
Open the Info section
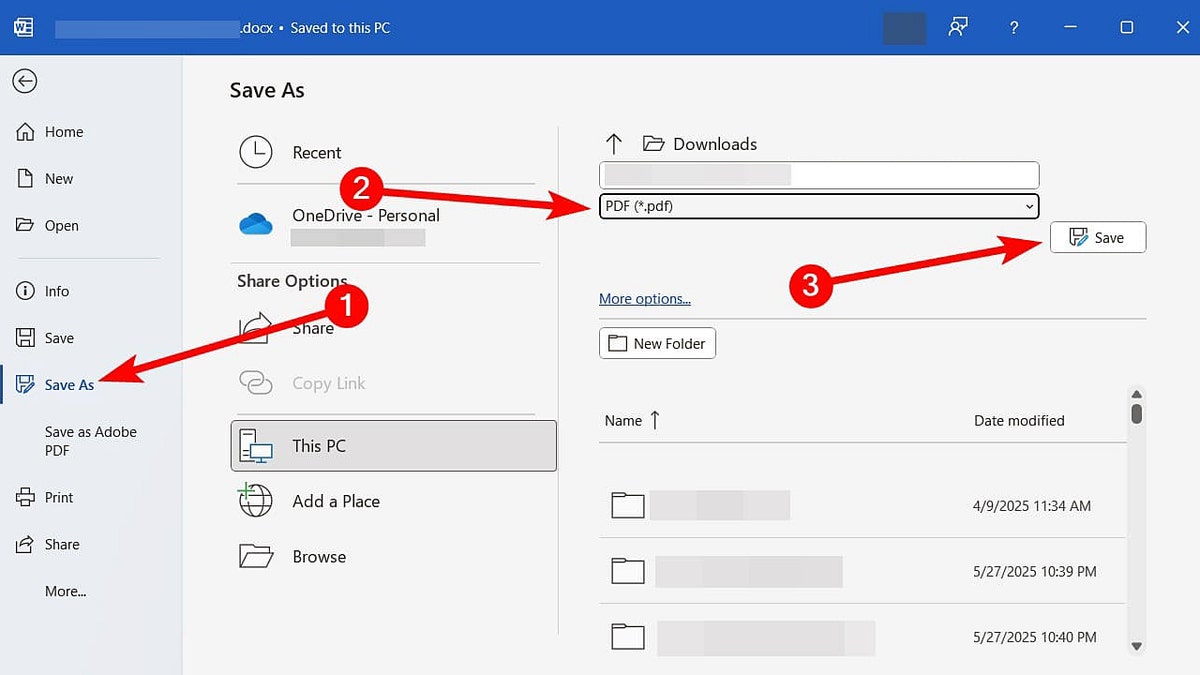(56, 291)
